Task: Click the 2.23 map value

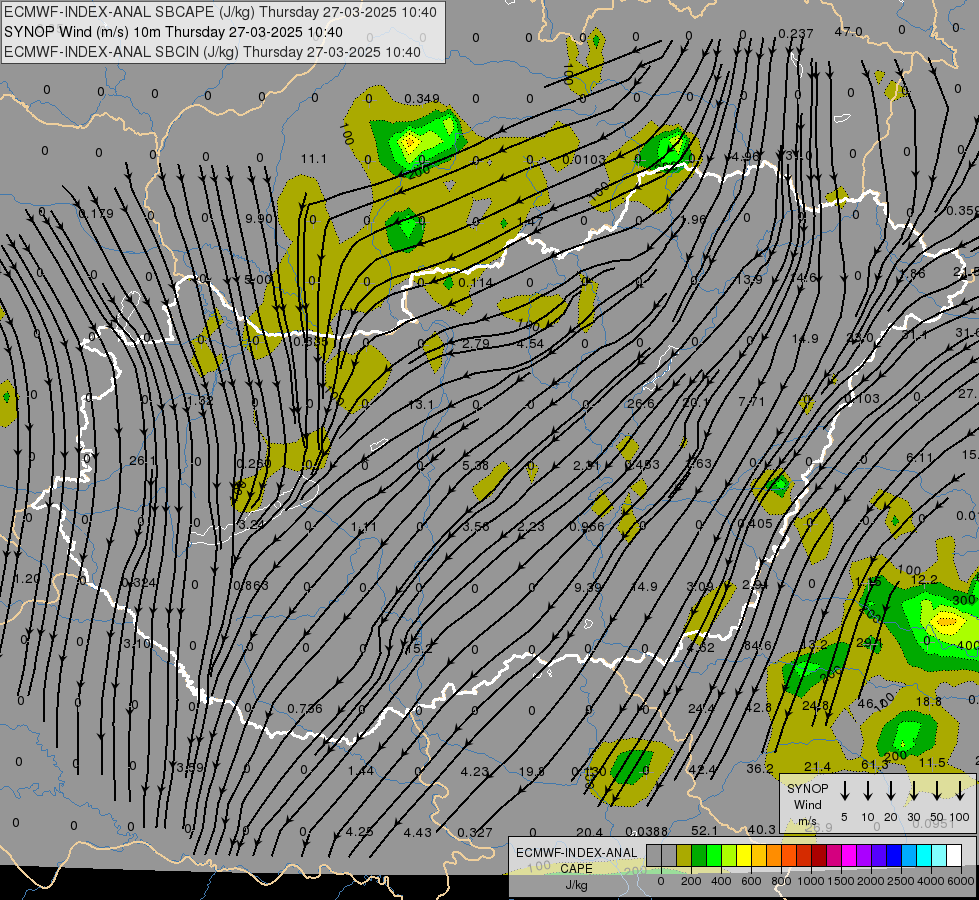Action: pos(531,527)
